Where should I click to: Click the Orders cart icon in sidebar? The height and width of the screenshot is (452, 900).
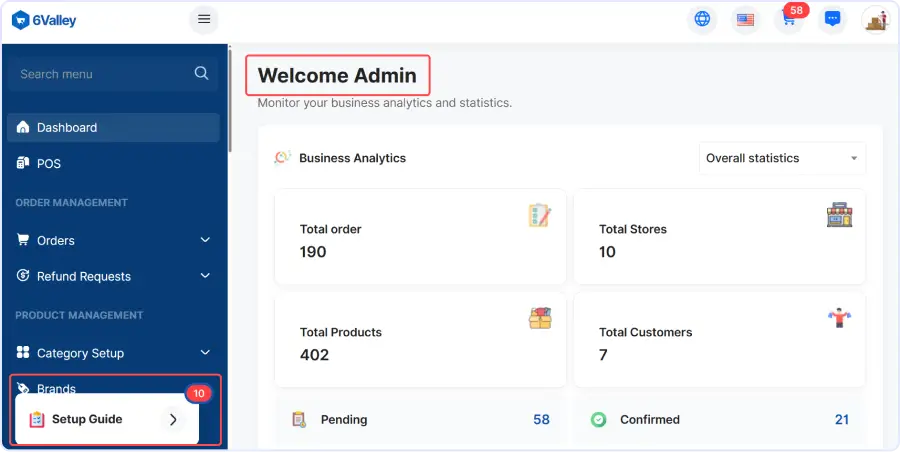click(x=23, y=239)
